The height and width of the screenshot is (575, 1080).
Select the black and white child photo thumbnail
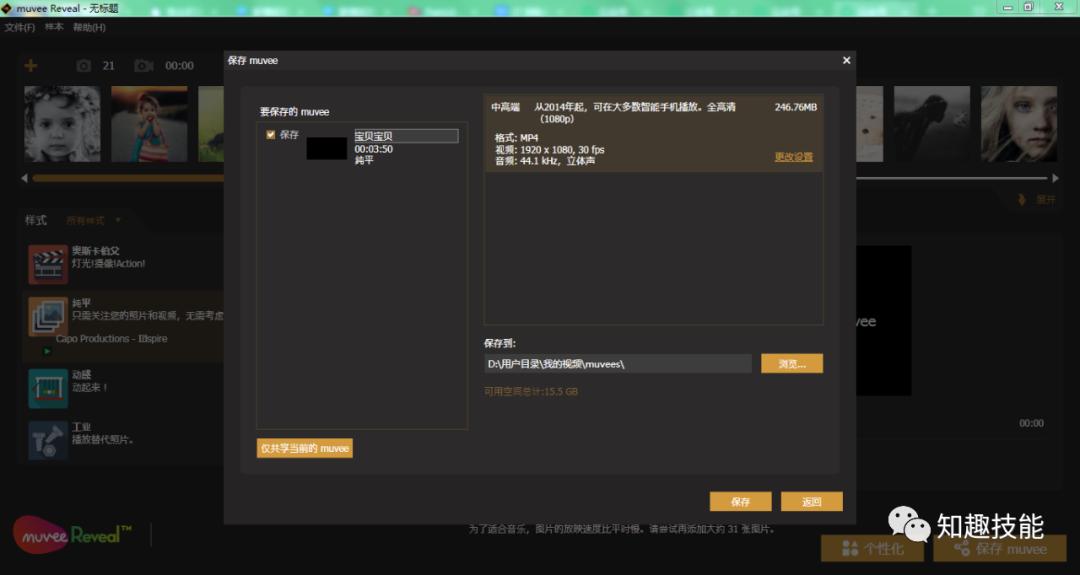[62, 124]
